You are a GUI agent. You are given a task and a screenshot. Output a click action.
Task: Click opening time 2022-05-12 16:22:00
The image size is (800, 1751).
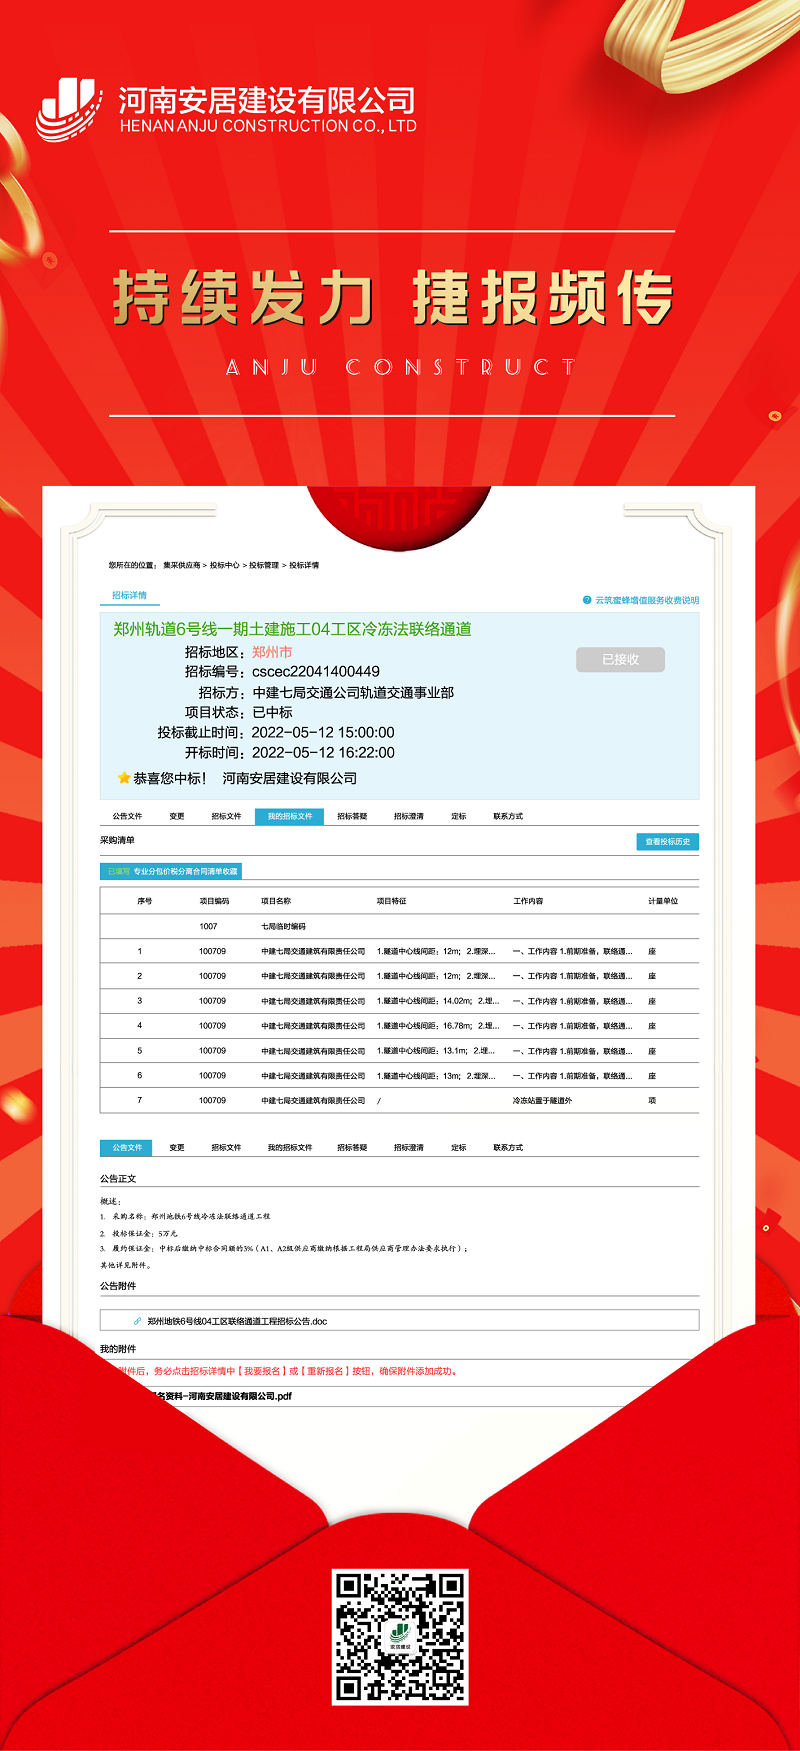point(323,752)
